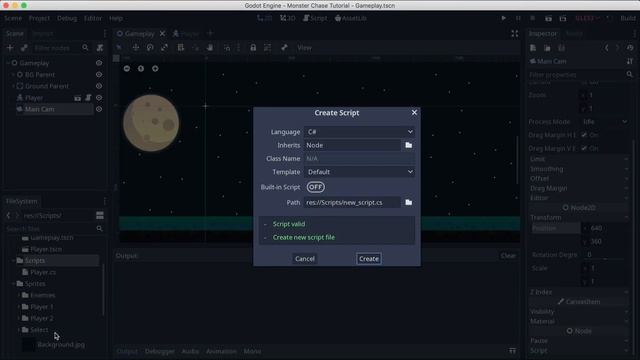Clear the Output panel

pos(508,256)
